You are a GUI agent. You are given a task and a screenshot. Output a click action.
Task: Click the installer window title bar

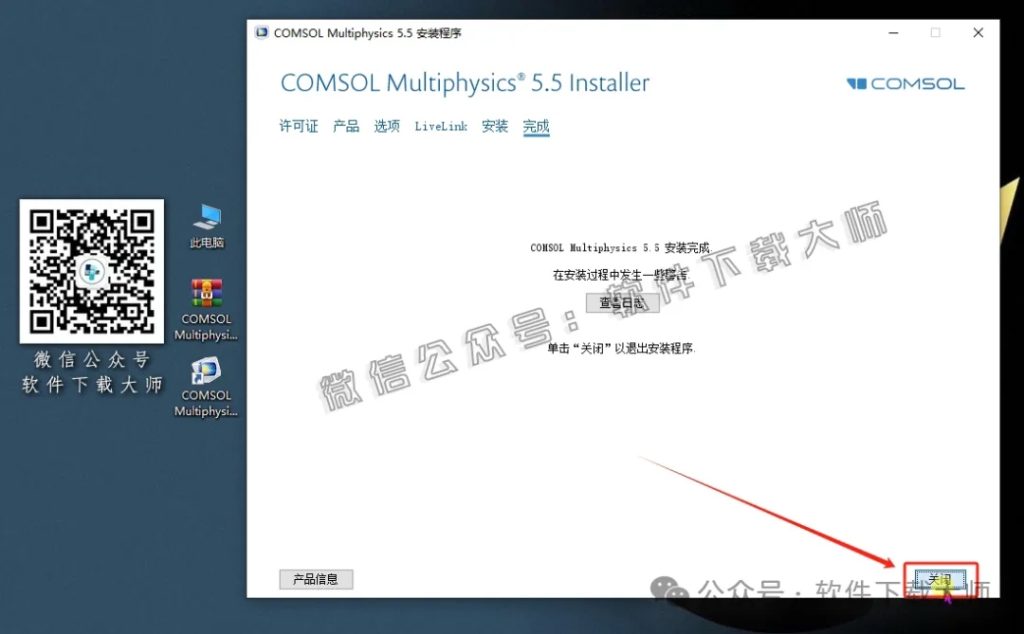[x=600, y=32]
